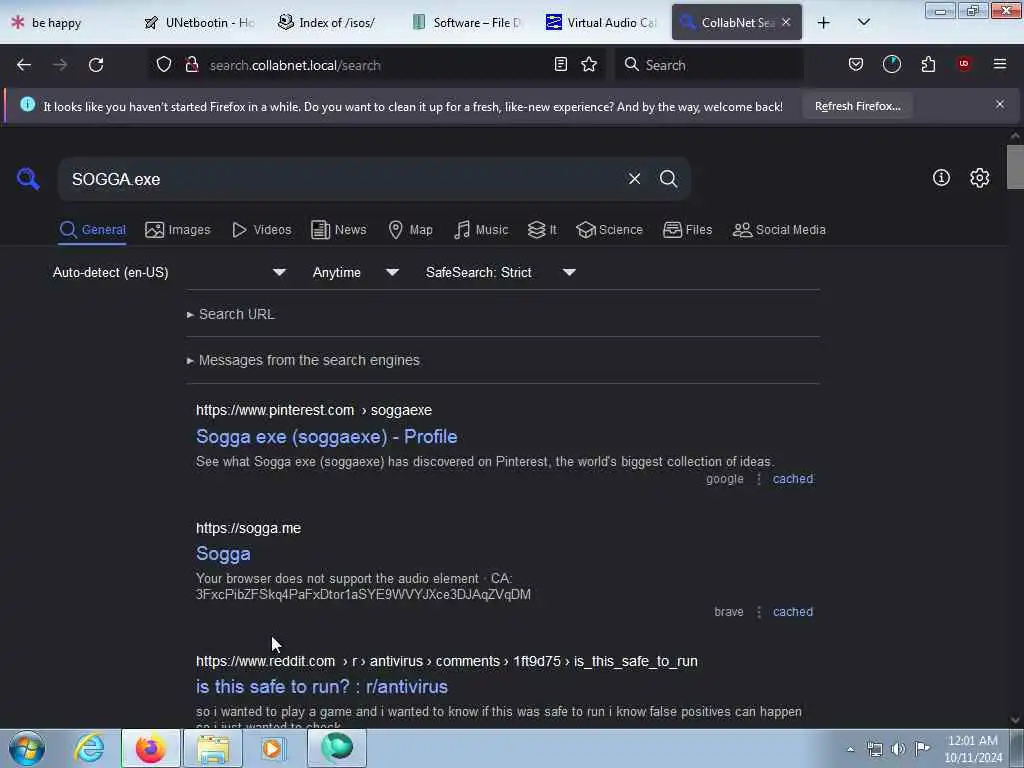Image resolution: width=1024 pixels, height=768 pixels.
Task: Open search preferences gear icon
Action: pyautogui.click(x=979, y=178)
